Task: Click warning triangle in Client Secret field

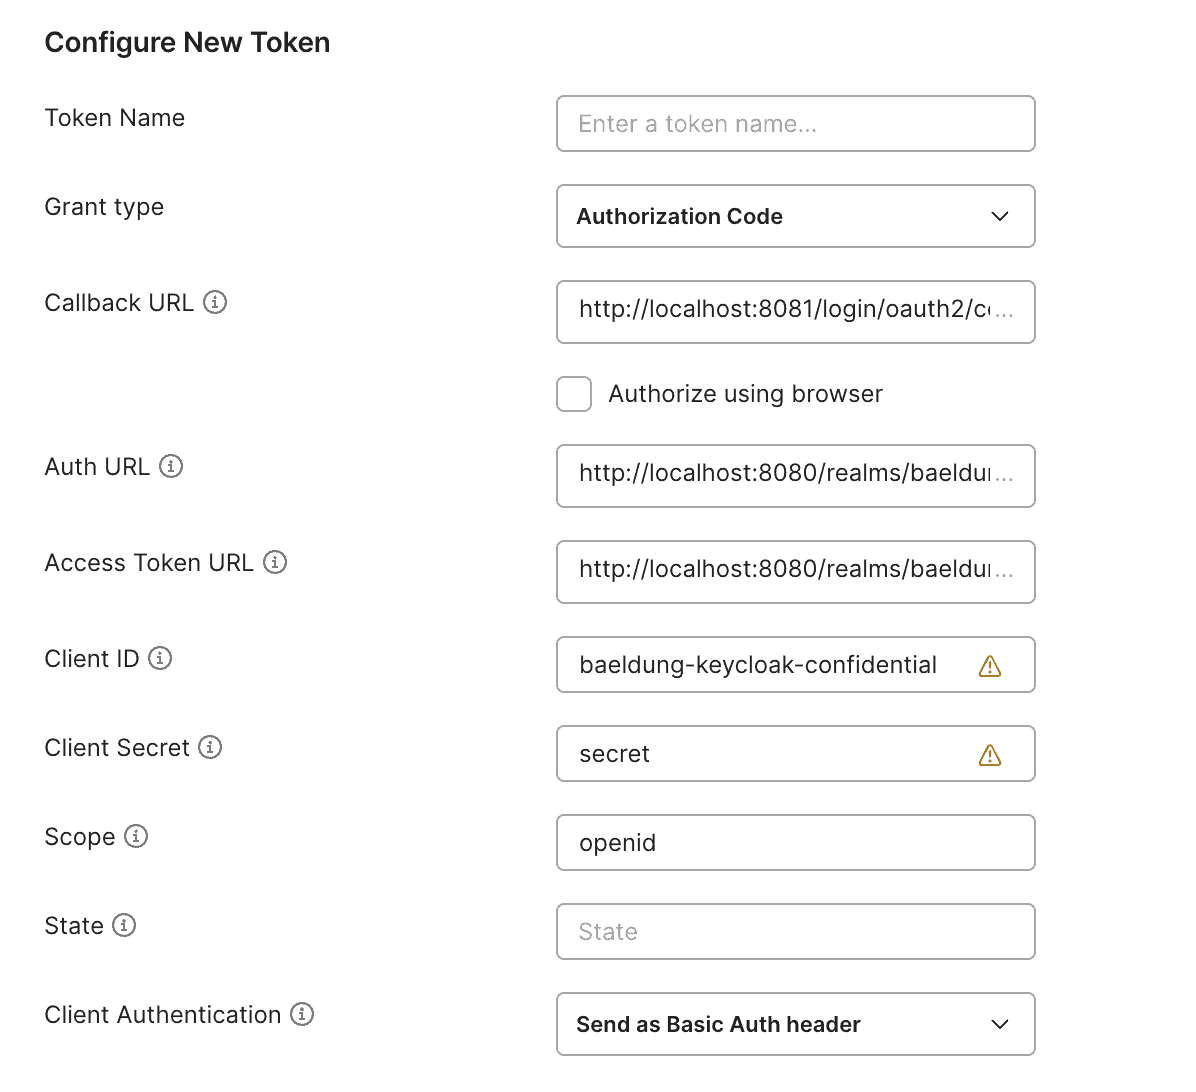Action: [x=989, y=755]
